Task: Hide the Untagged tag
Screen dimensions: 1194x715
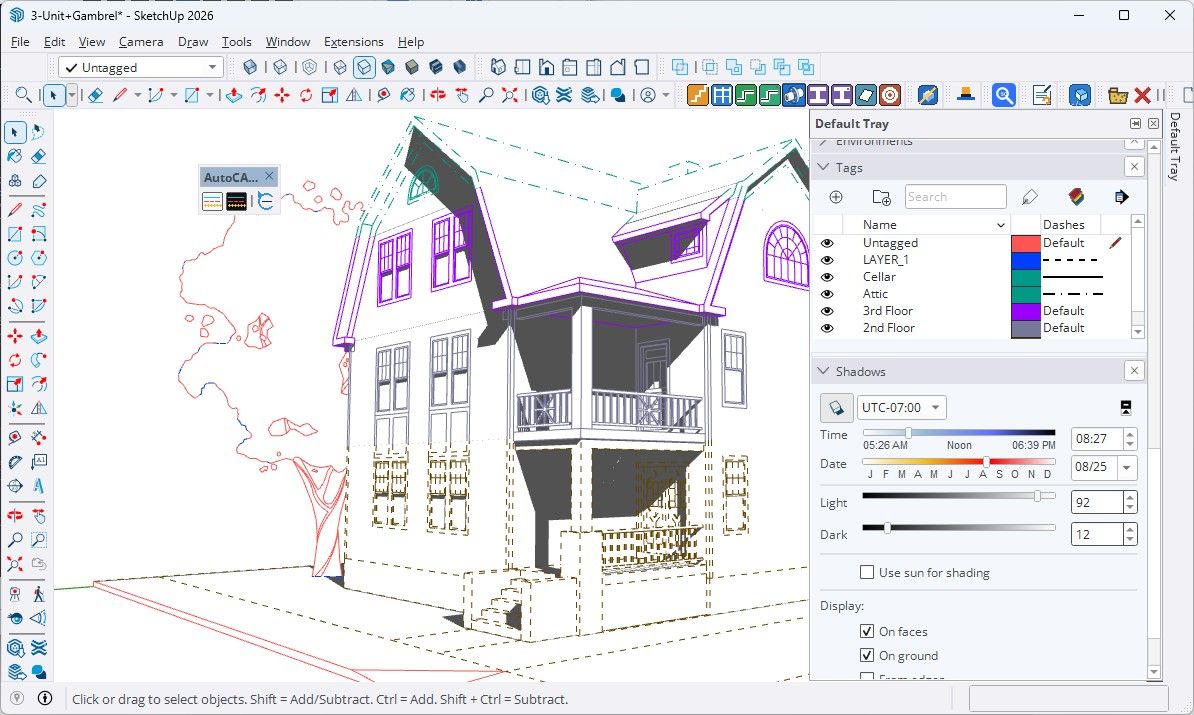Action: pos(827,243)
